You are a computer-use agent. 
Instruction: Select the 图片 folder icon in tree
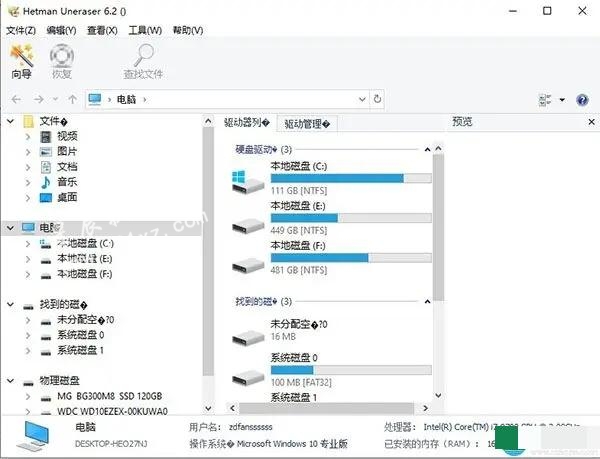click(x=46, y=152)
